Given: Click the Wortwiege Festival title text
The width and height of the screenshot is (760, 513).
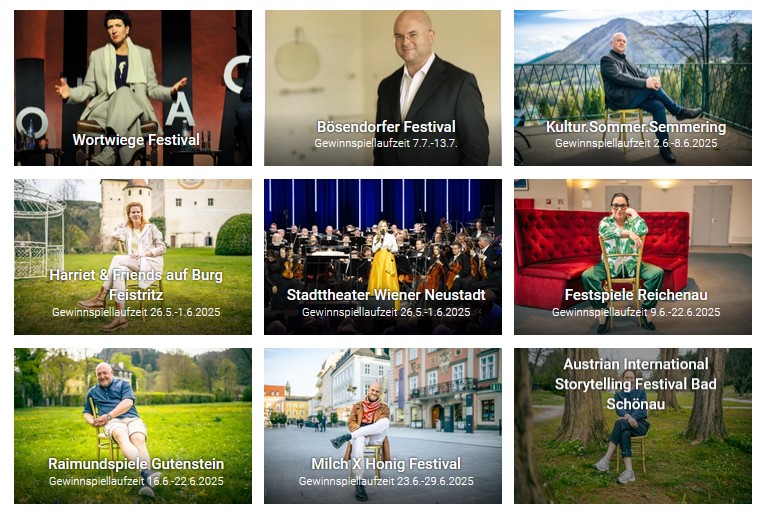Looking at the screenshot, I should [x=136, y=140].
